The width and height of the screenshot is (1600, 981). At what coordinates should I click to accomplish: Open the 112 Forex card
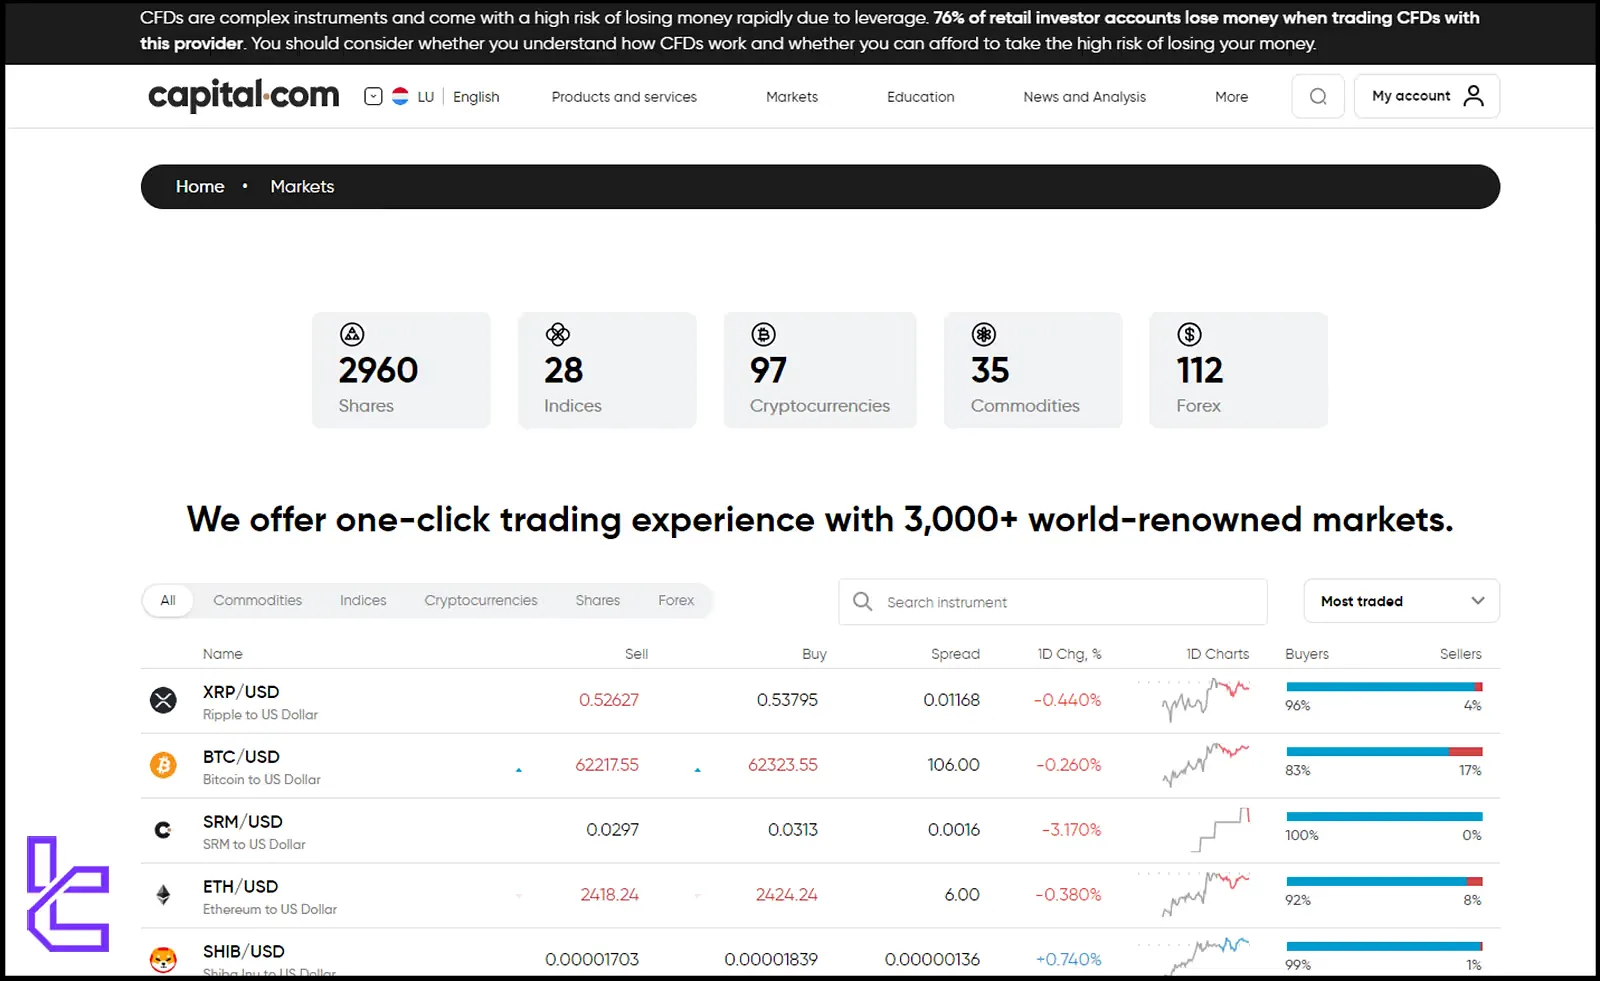click(1238, 370)
